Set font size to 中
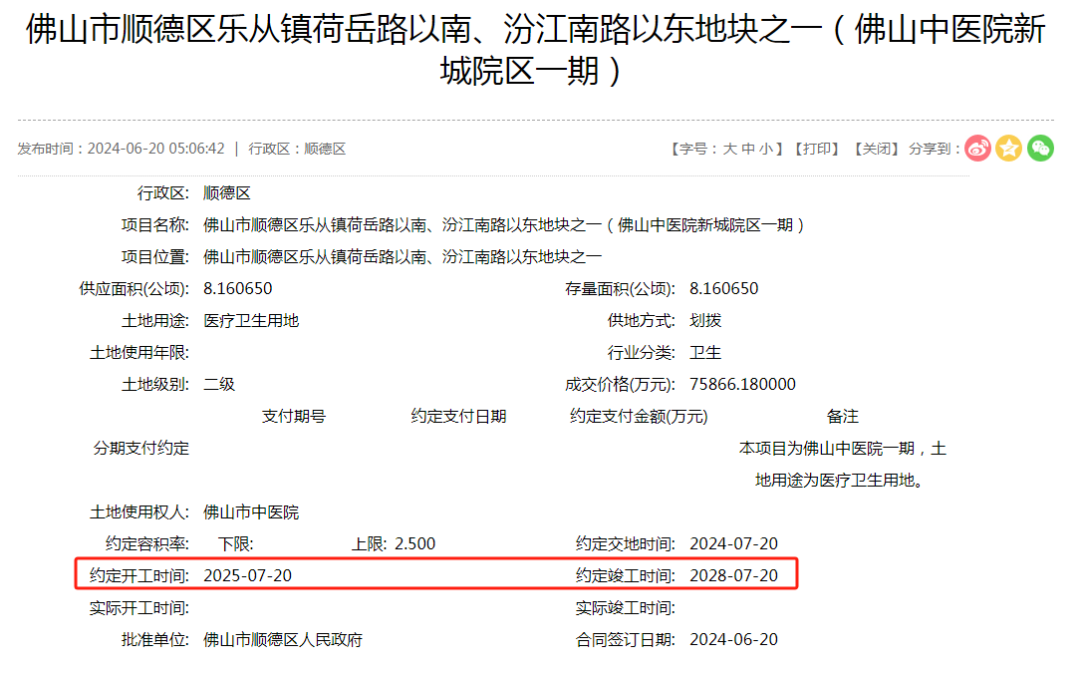Viewport: 1080px width, 675px height. point(748,149)
